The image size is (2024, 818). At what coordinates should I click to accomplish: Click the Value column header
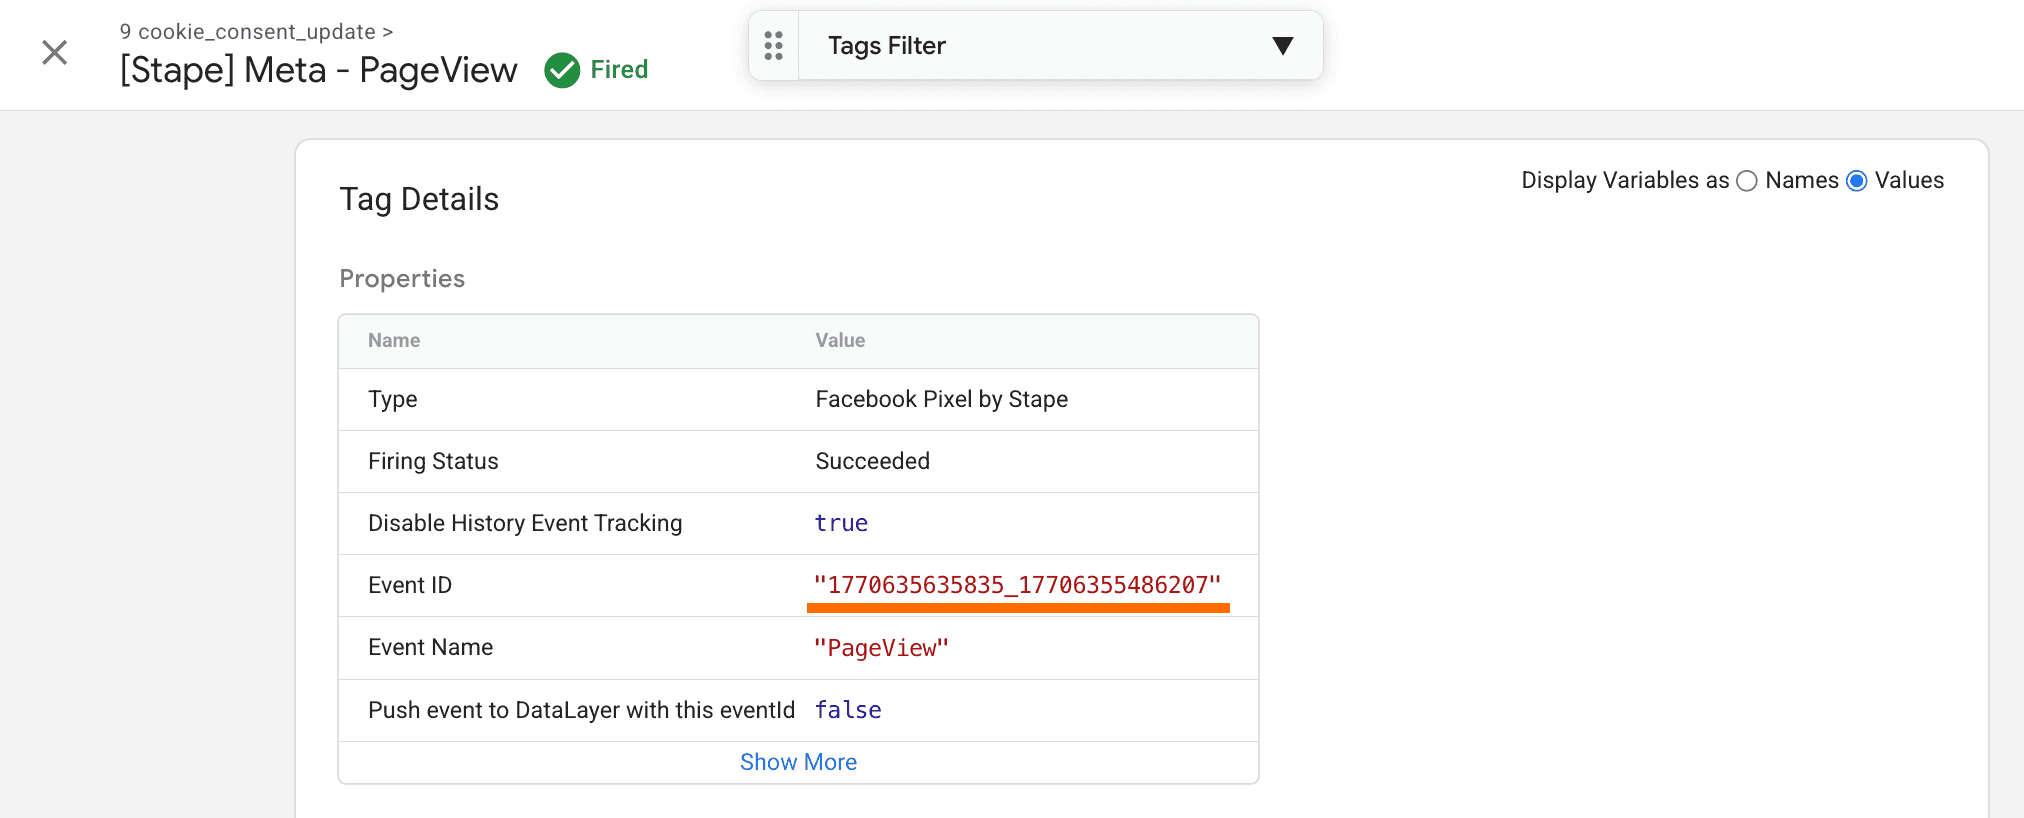point(840,340)
